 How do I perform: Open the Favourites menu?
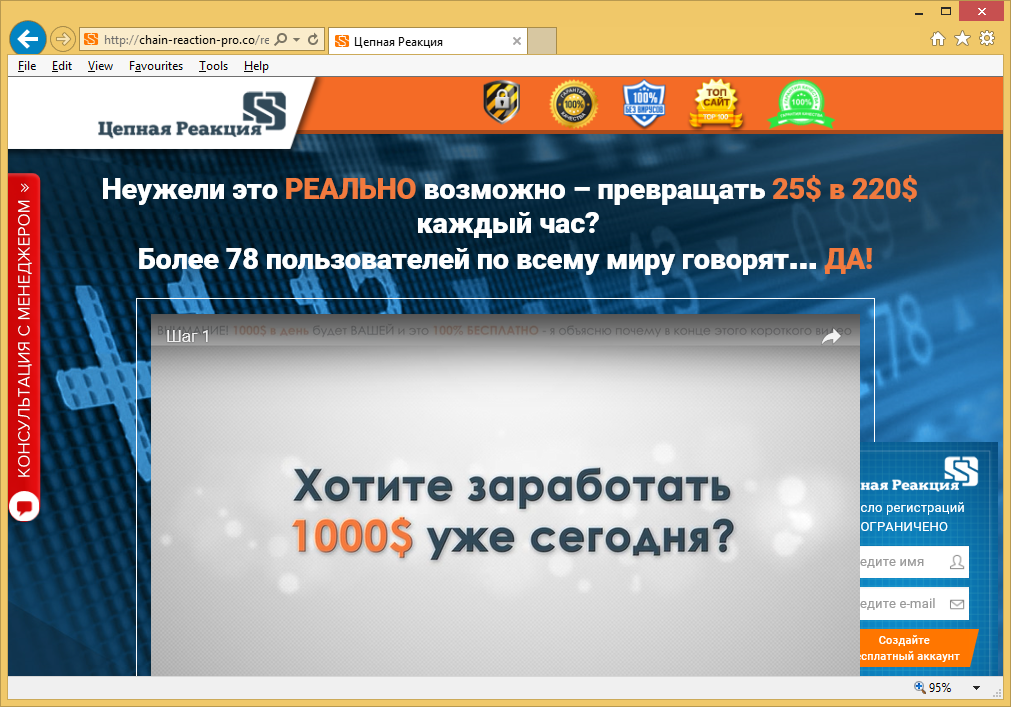(155, 66)
